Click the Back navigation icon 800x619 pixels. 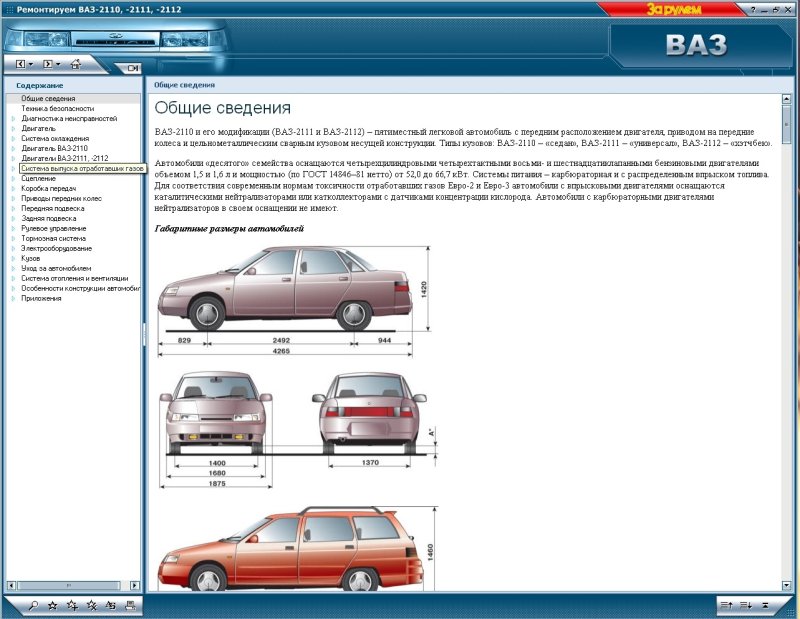(x=20, y=64)
